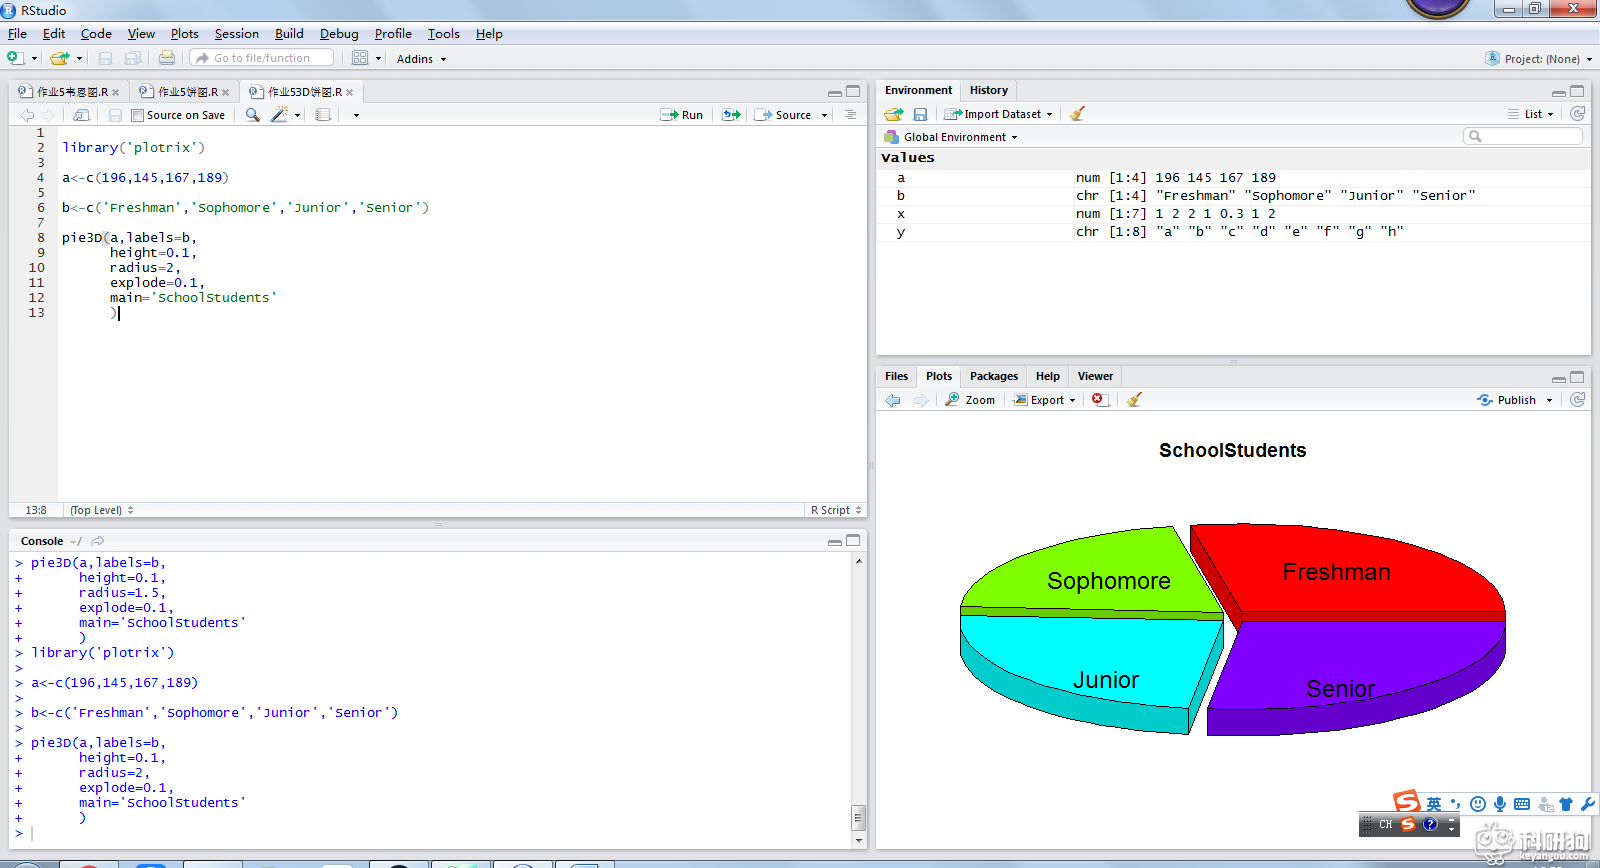Remove the current plot with the red X icon
Screen dimensions: 1600x868
click(x=1099, y=400)
